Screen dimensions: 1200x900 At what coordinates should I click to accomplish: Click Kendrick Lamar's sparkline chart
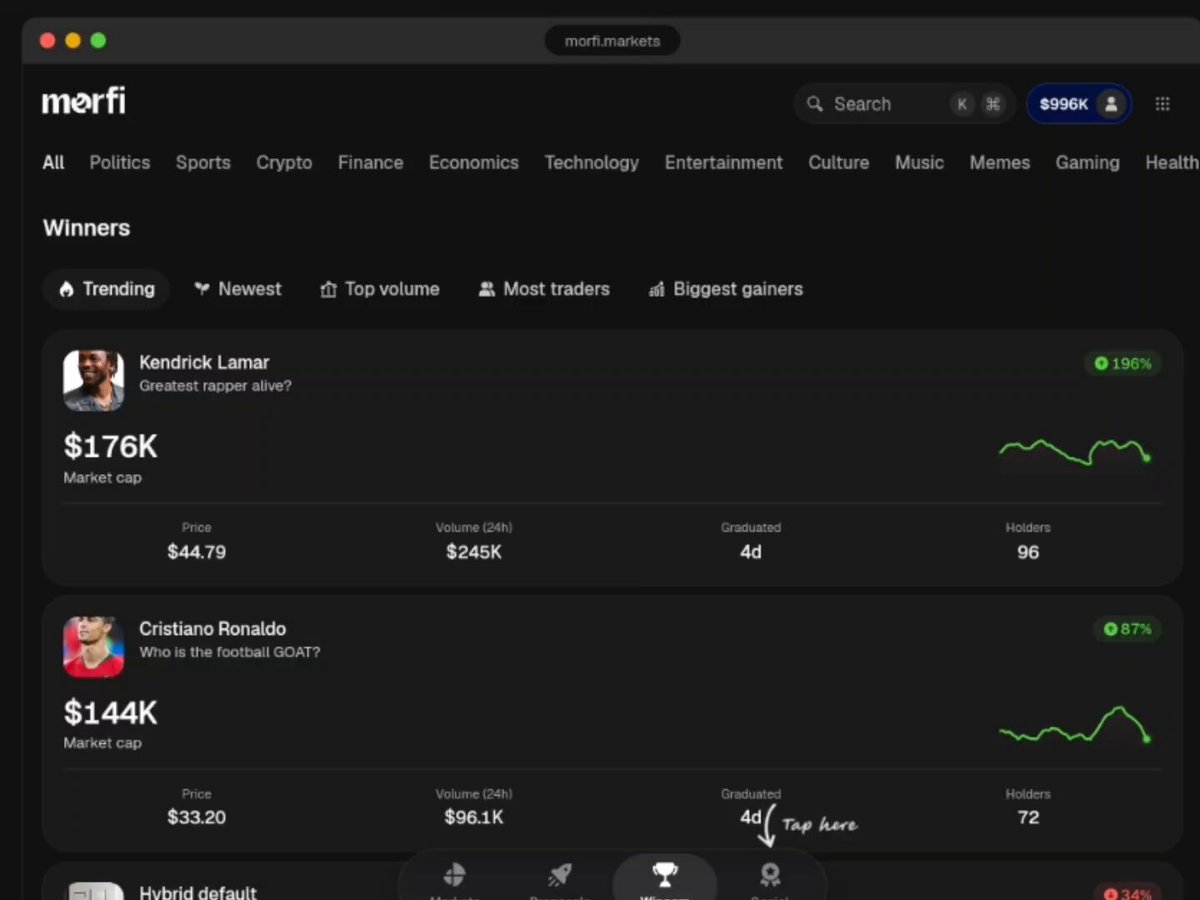tap(1076, 452)
